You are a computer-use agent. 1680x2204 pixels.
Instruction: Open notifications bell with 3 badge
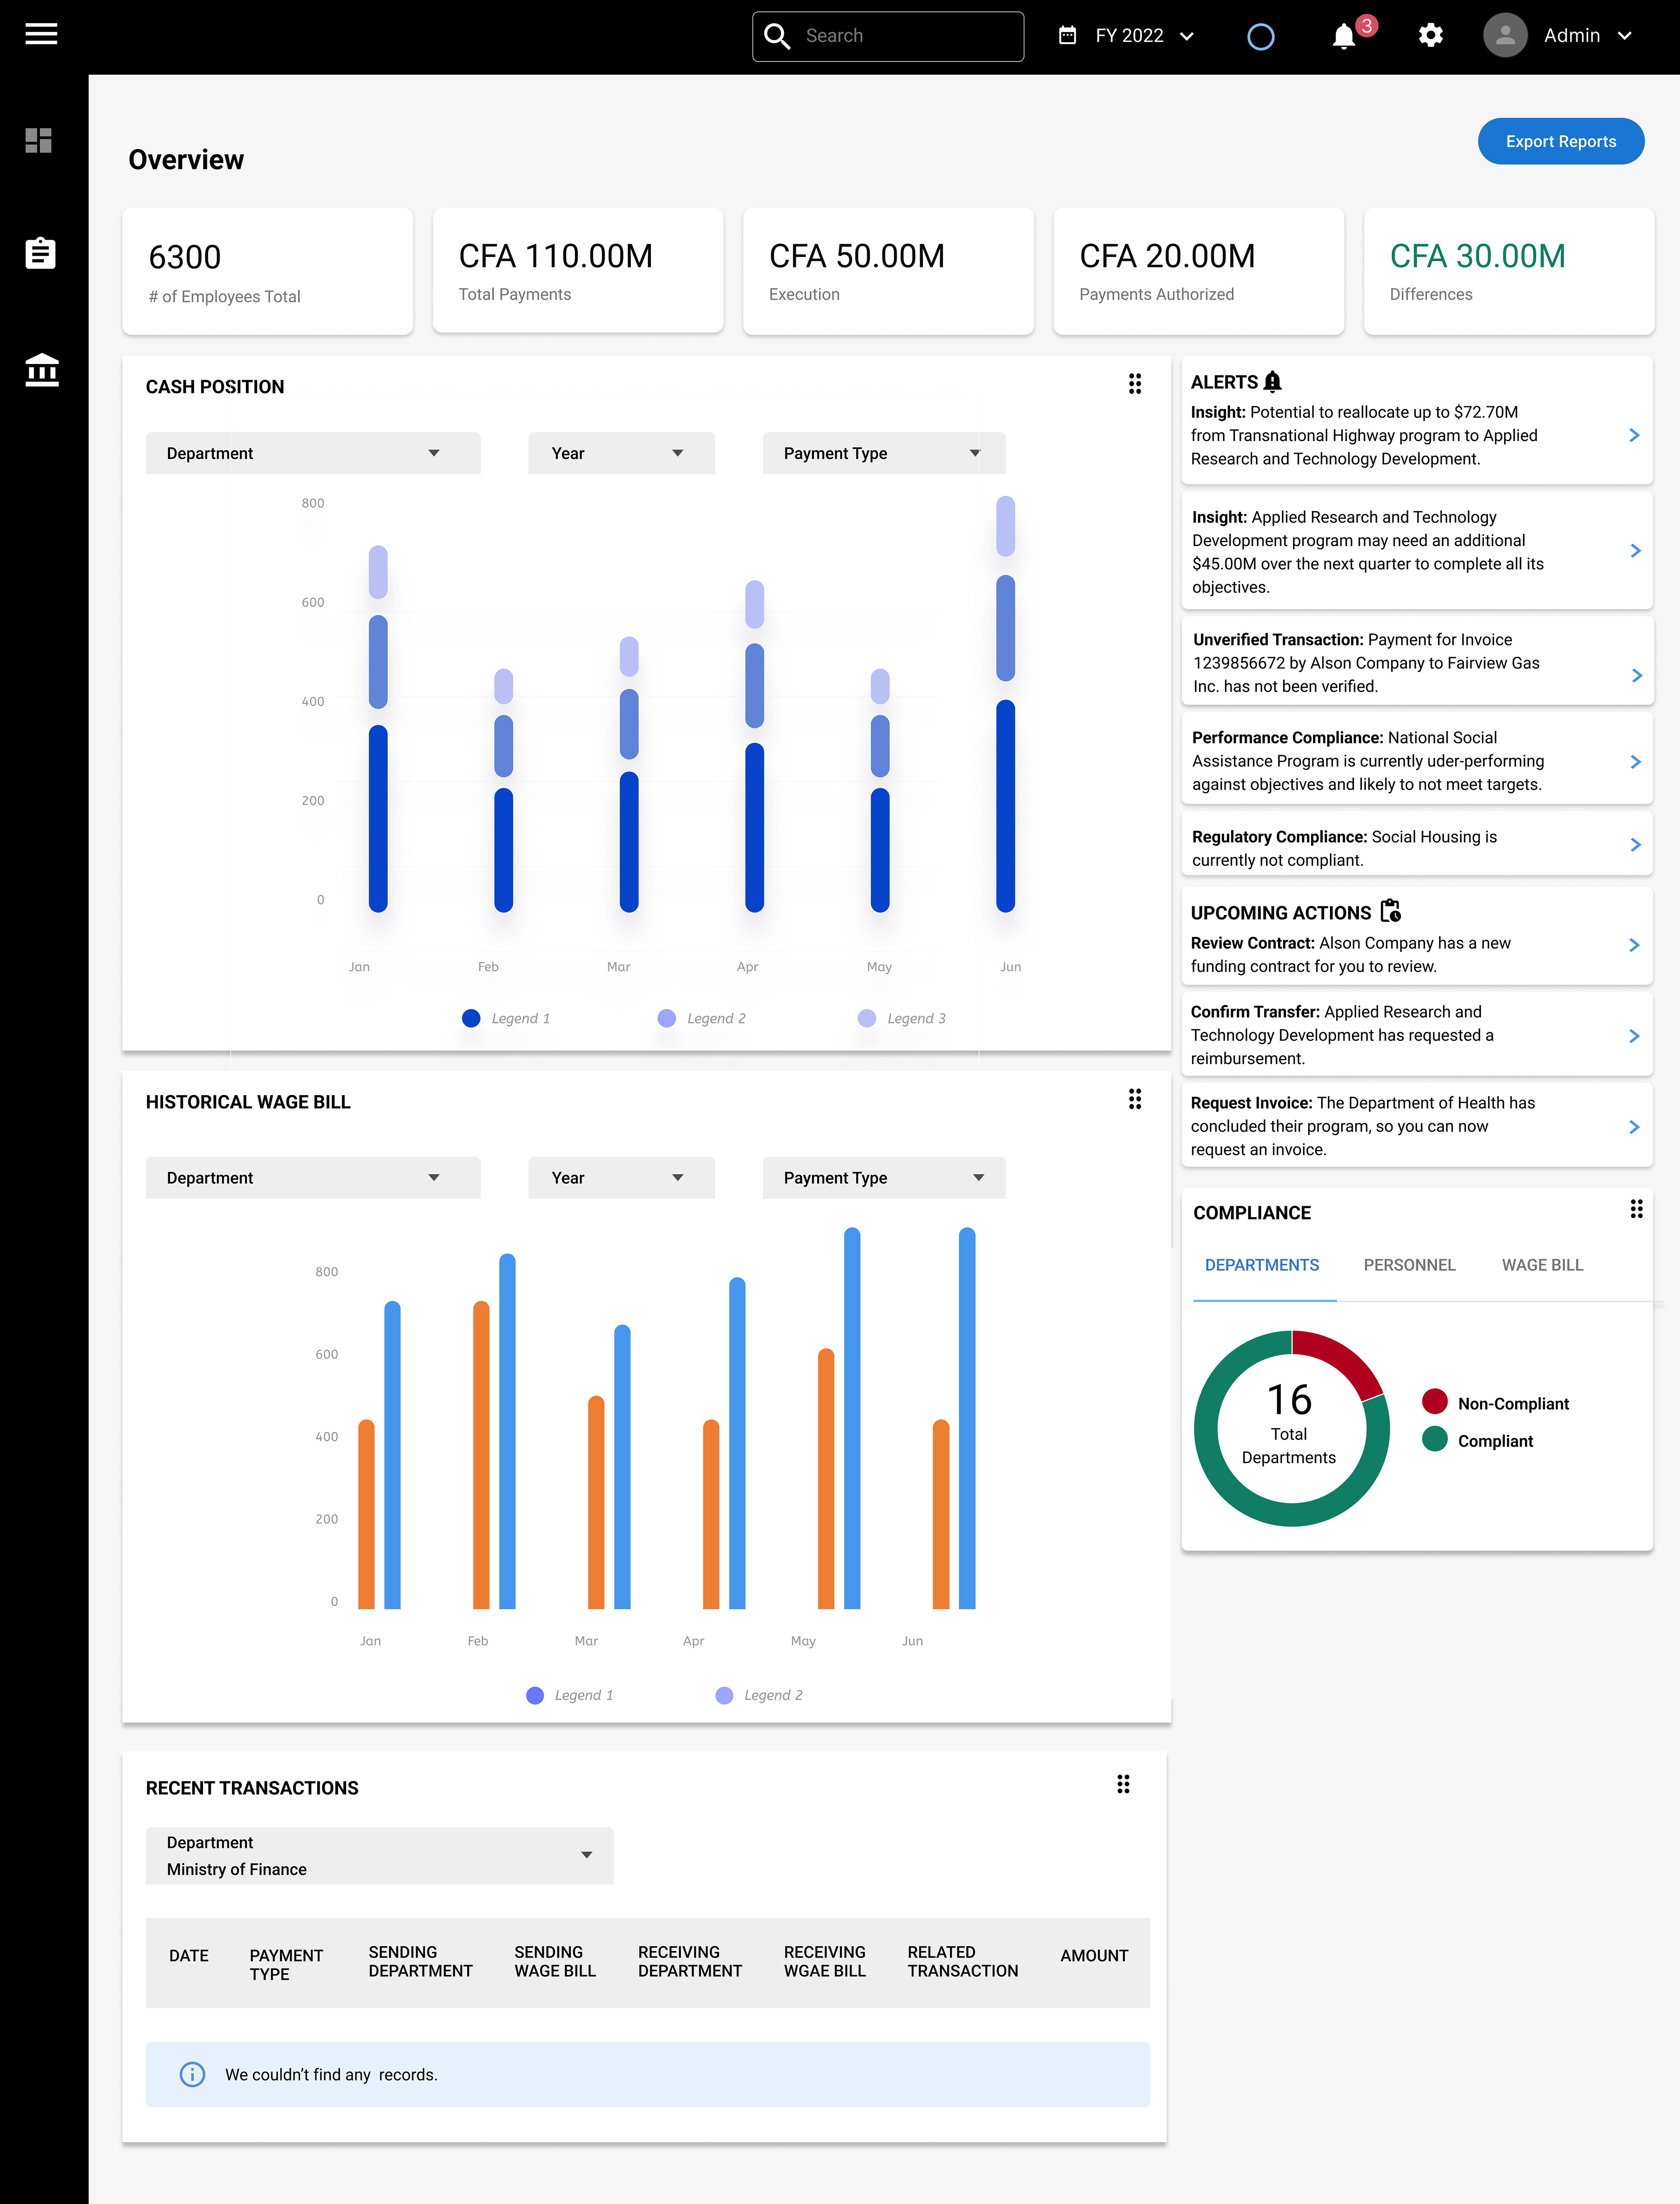(x=1345, y=36)
